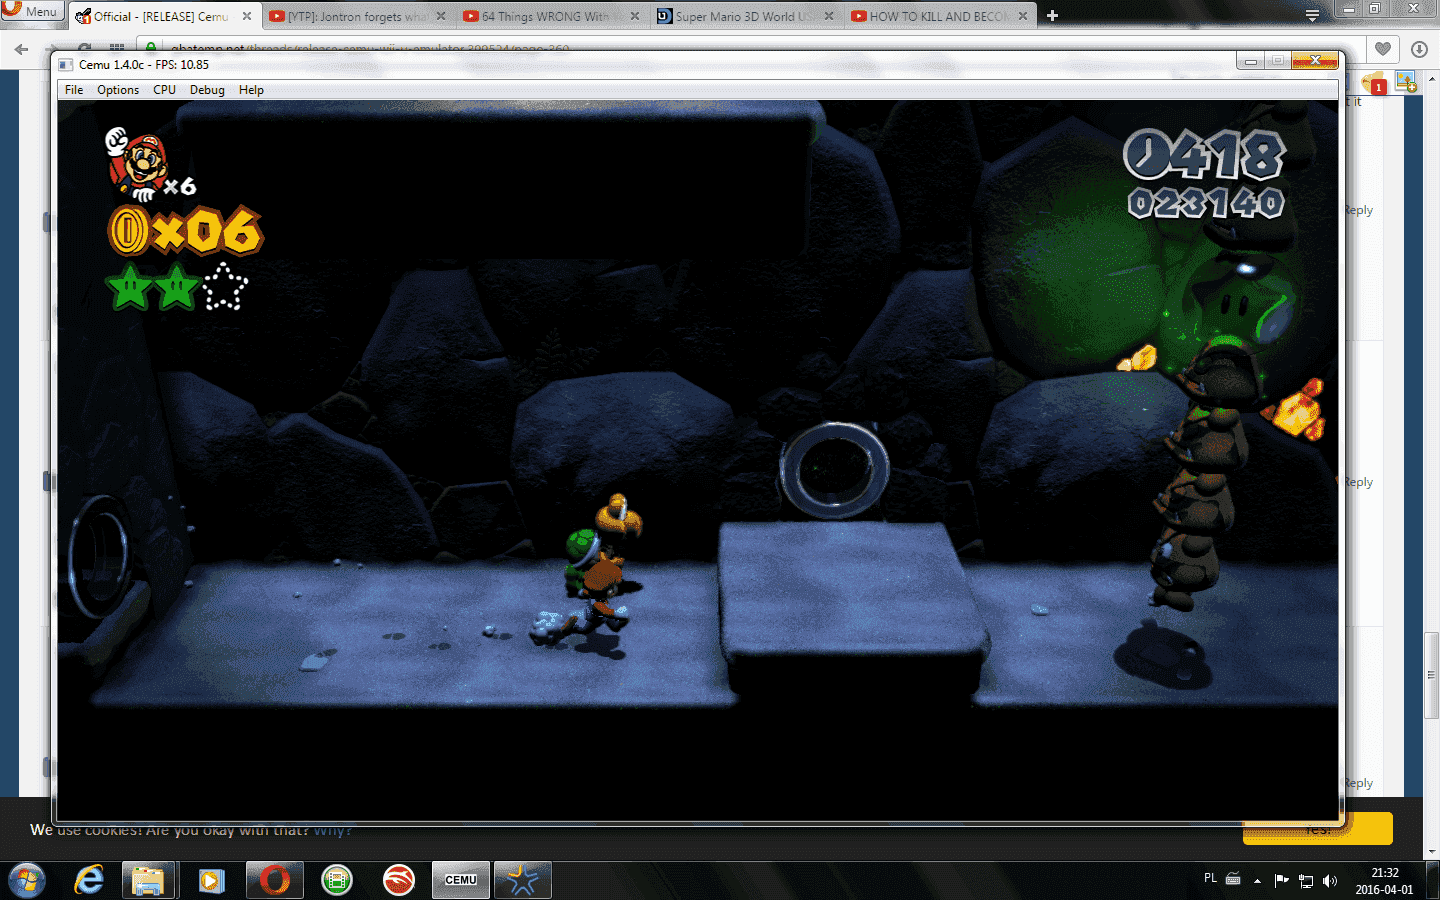Click the 'Why?' link in the cookie notice
Screen dimensions: 1440x900
point(332,830)
